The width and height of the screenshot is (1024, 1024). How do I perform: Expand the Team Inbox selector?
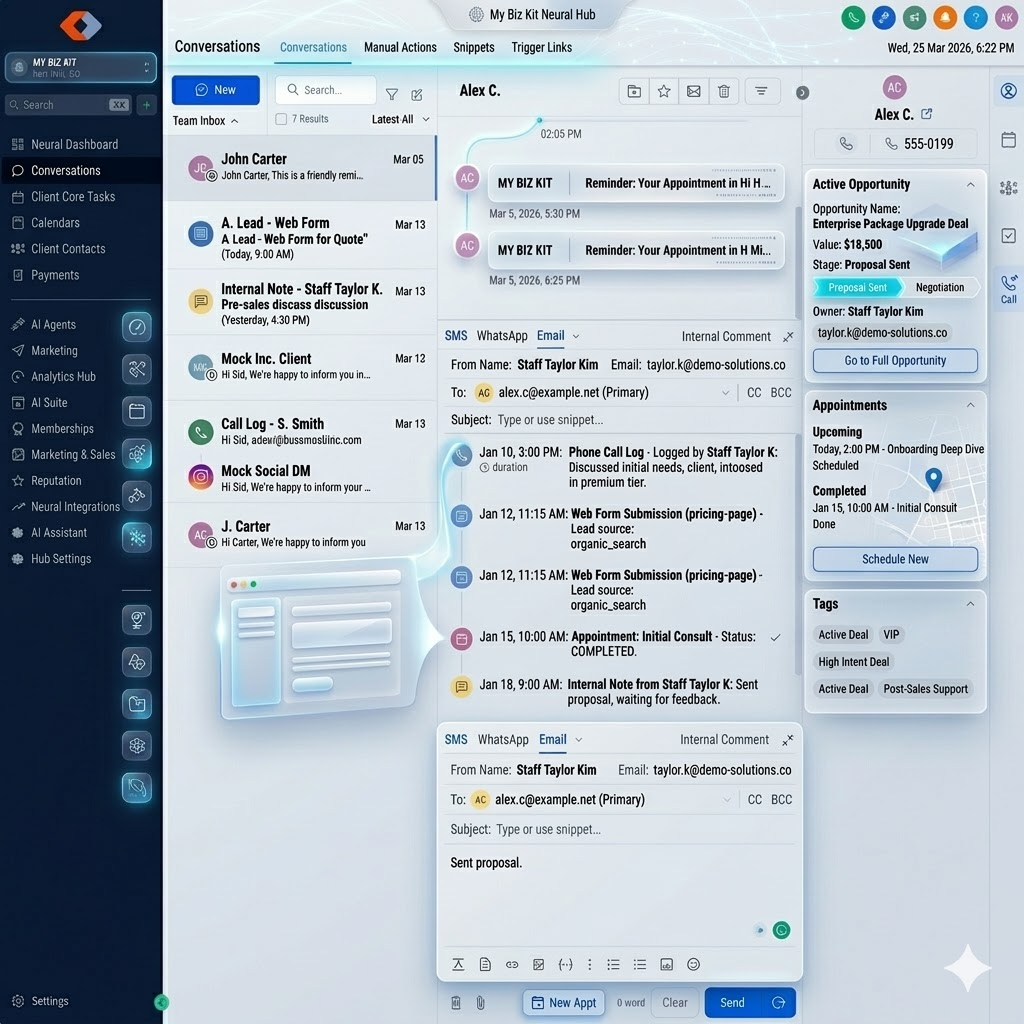pos(205,121)
